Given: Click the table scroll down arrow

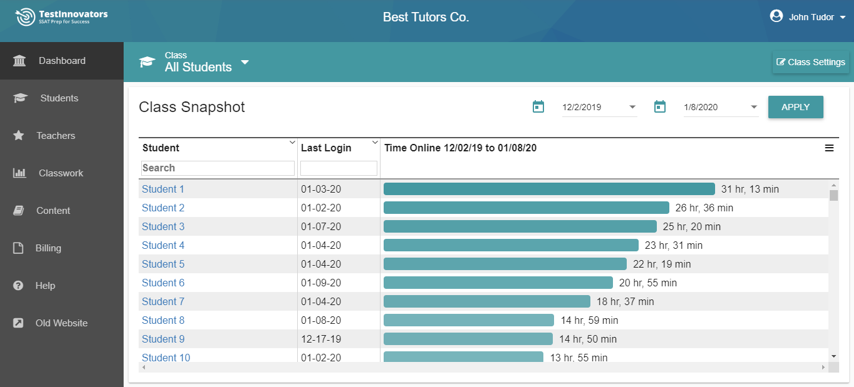Looking at the screenshot, I should [833, 356].
